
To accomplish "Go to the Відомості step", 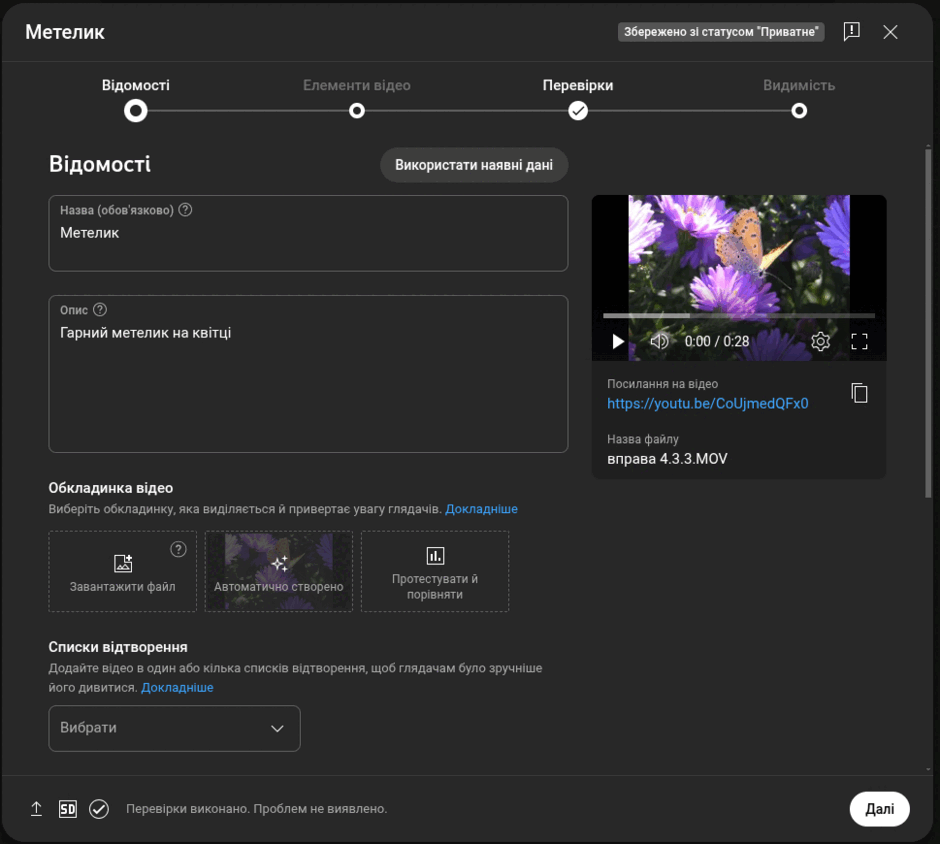I will pos(135,99).
